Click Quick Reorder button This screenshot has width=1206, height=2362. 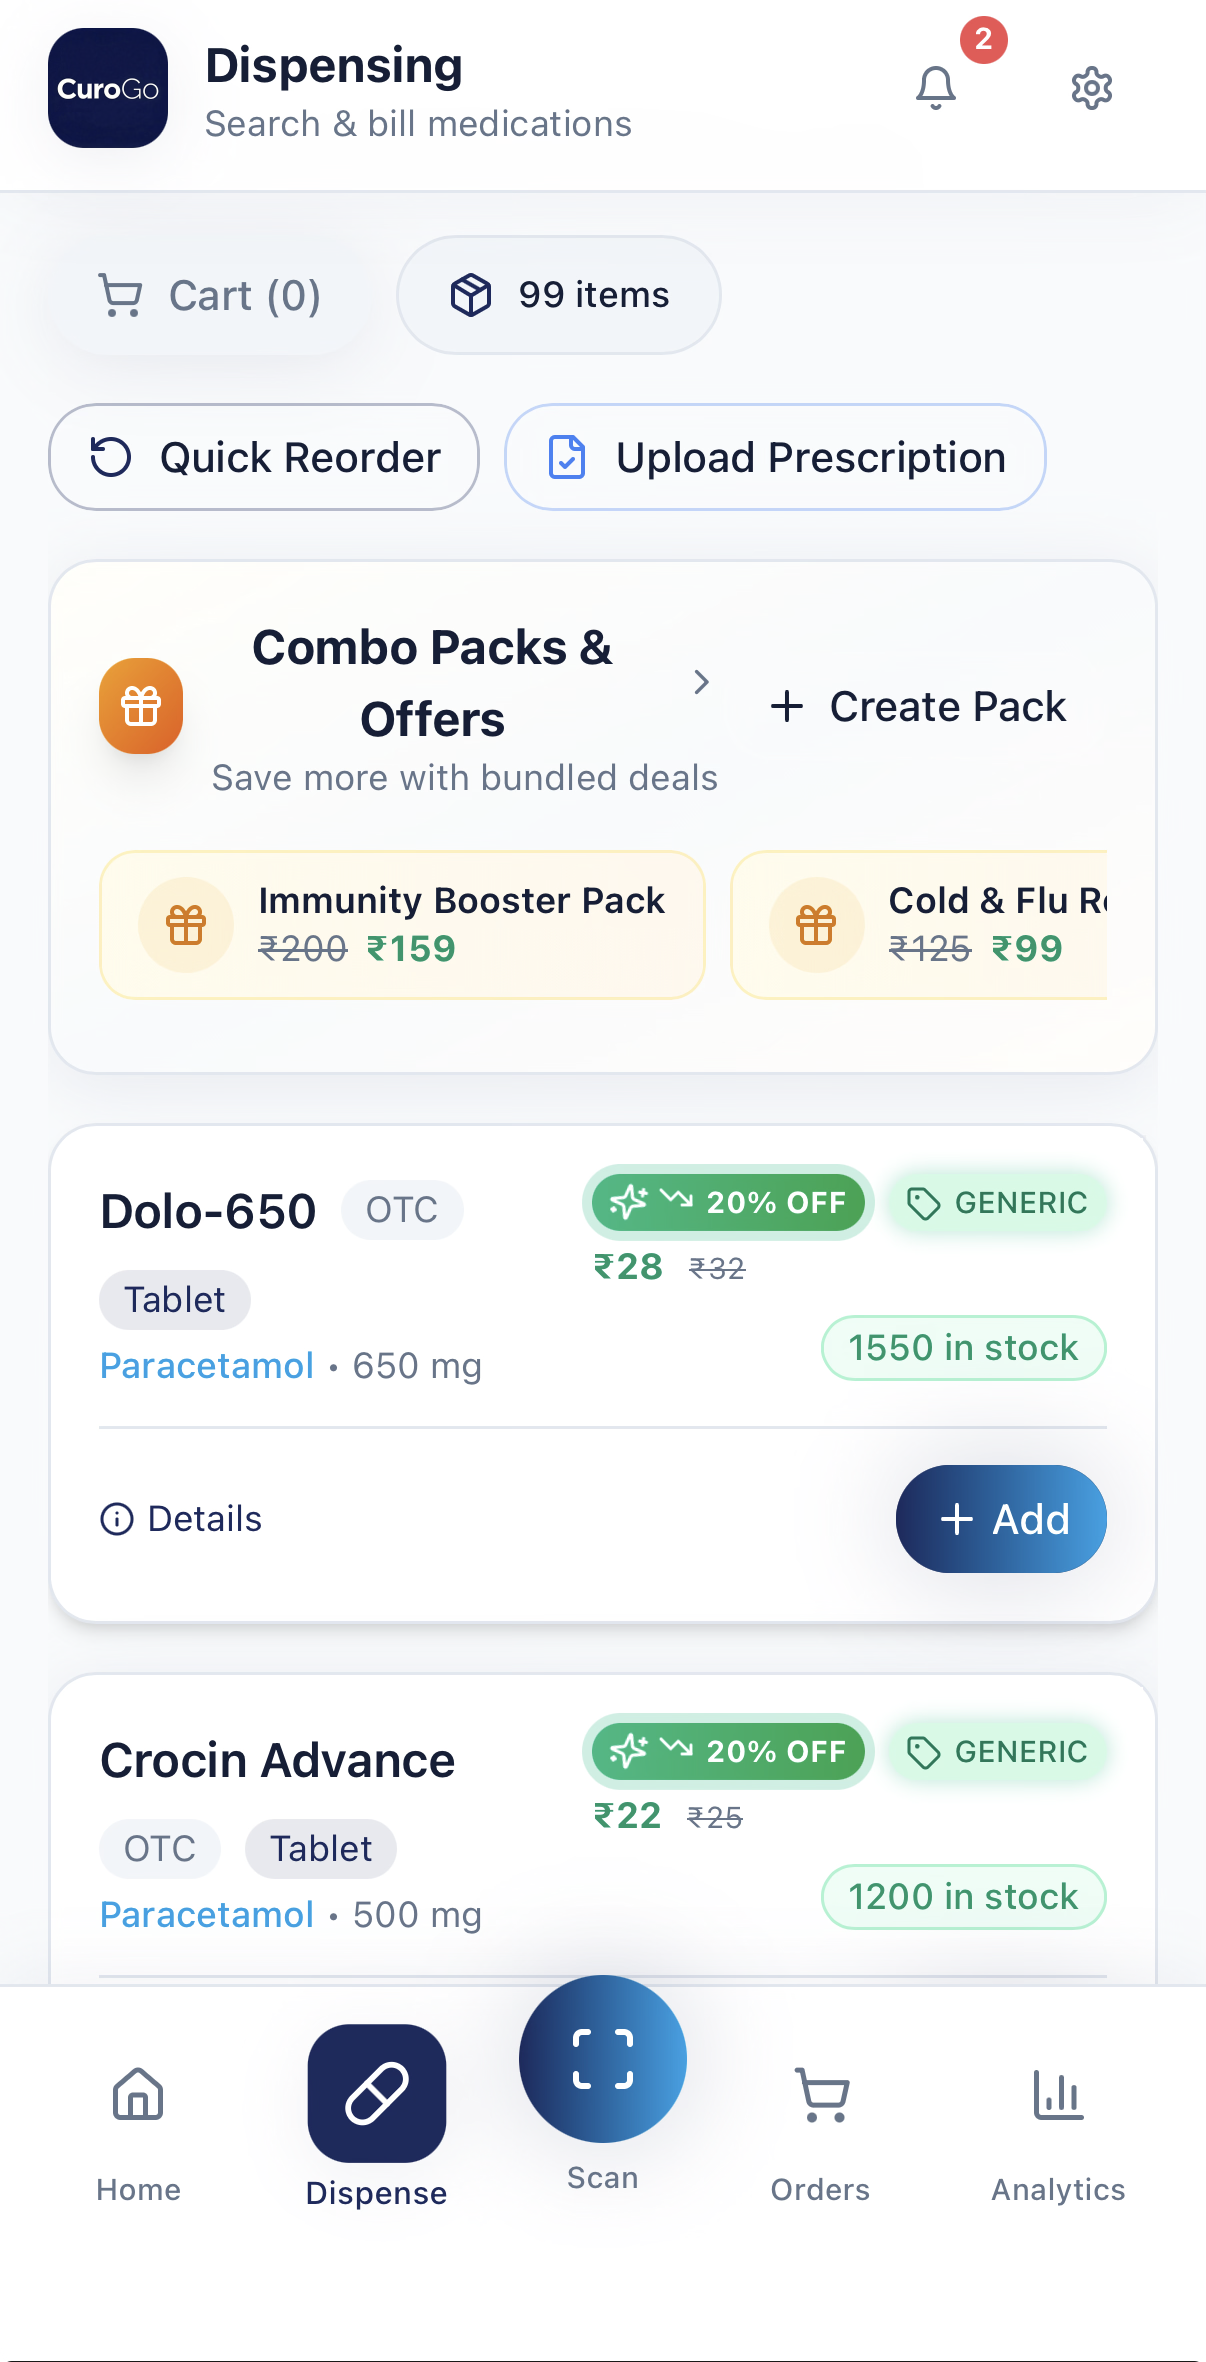point(264,458)
